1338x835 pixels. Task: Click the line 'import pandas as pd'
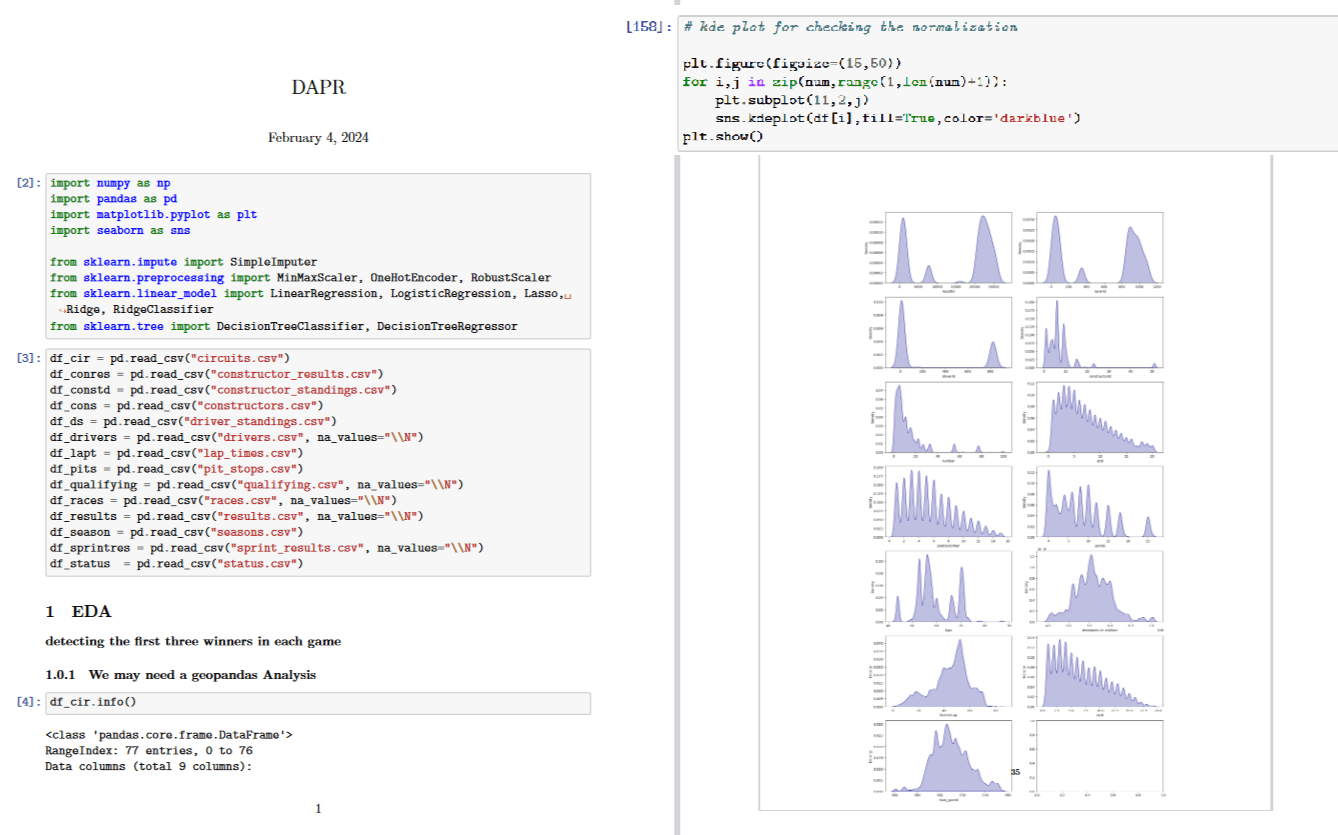[113, 199]
